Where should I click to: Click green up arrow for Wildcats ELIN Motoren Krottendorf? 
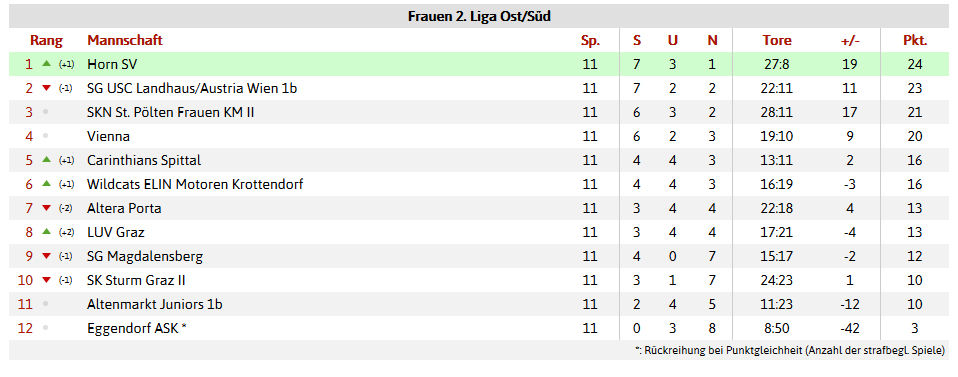[x=46, y=184]
